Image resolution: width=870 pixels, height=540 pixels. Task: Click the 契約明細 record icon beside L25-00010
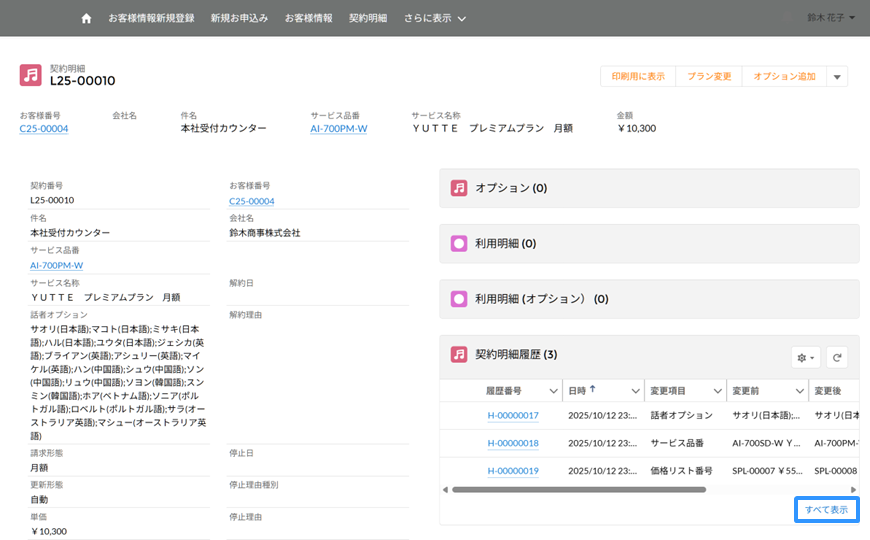[x=31, y=75]
